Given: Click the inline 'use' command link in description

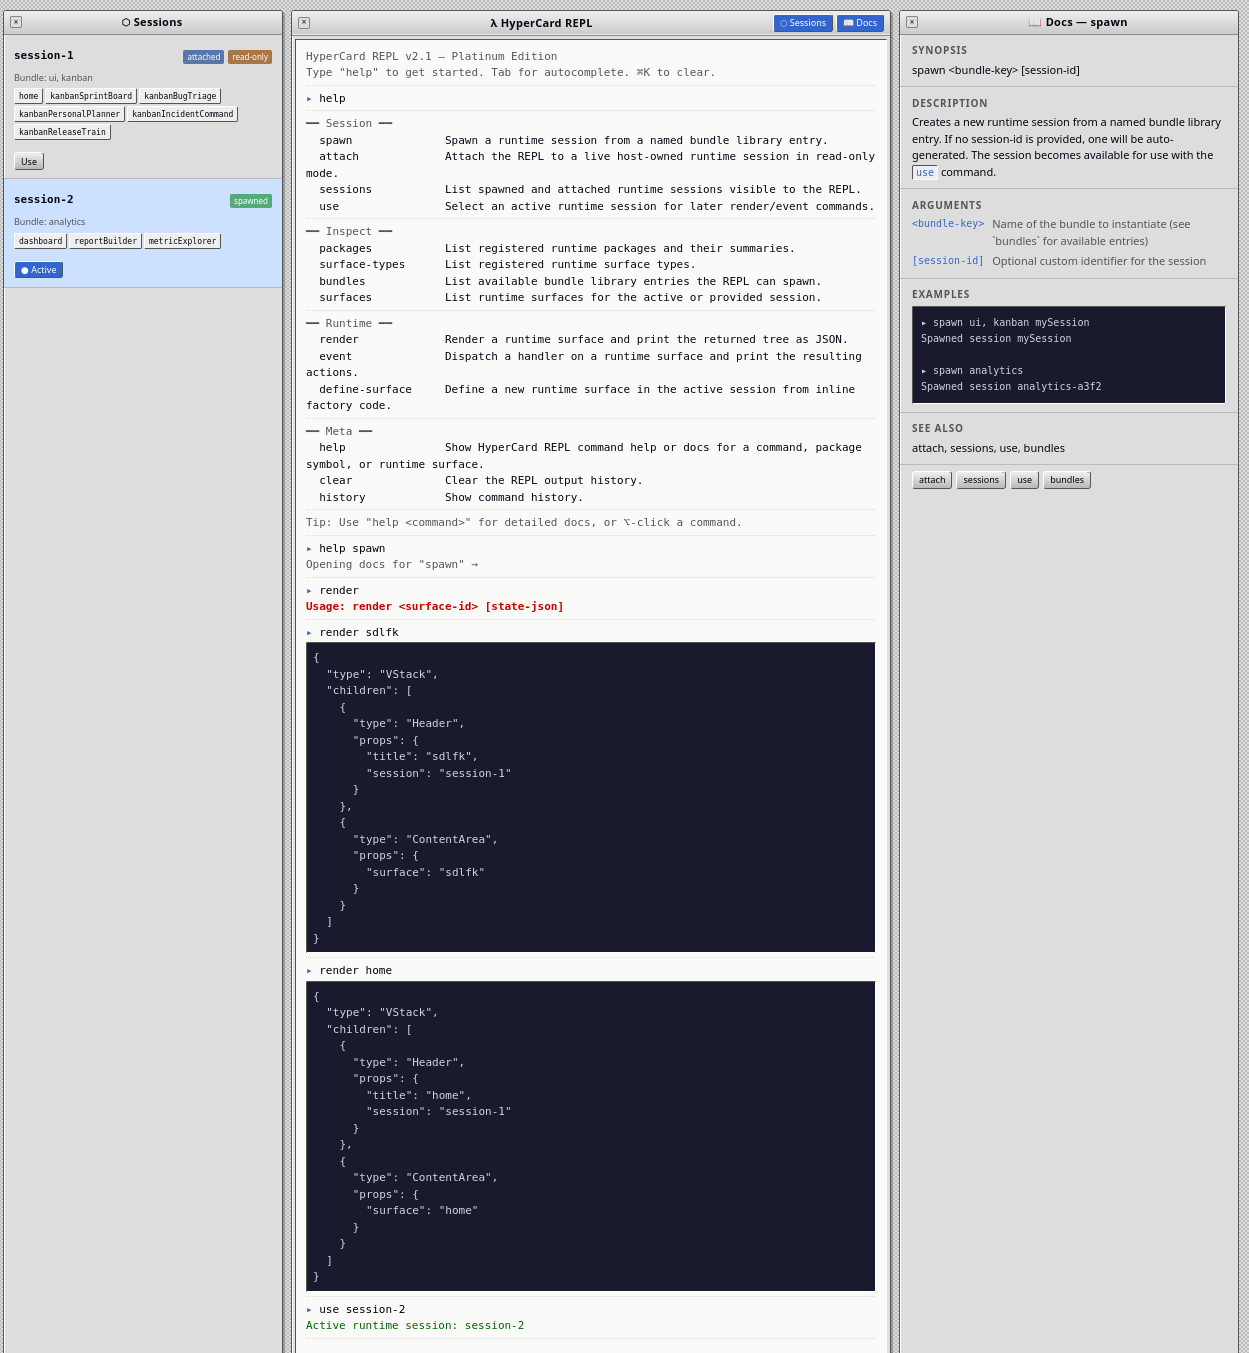Looking at the screenshot, I should pyautogui.click(x=924, y=173).
